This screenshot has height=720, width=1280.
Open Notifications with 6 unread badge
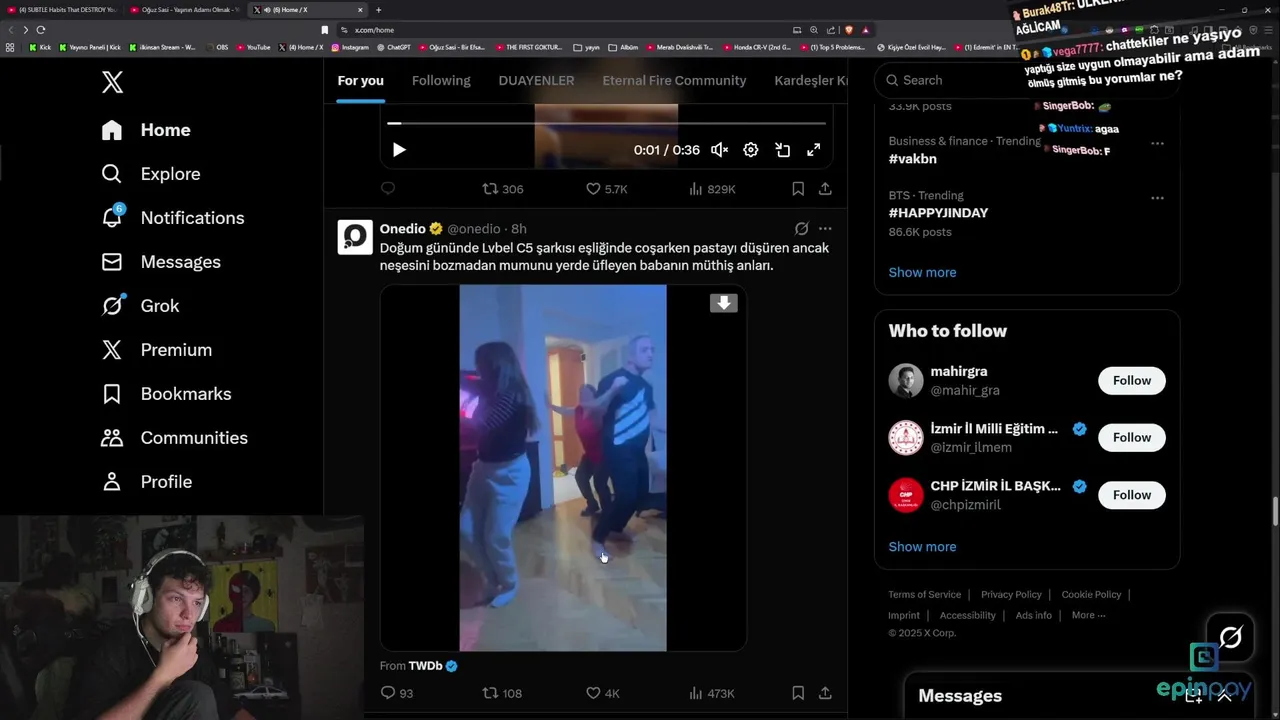(173, 218)
